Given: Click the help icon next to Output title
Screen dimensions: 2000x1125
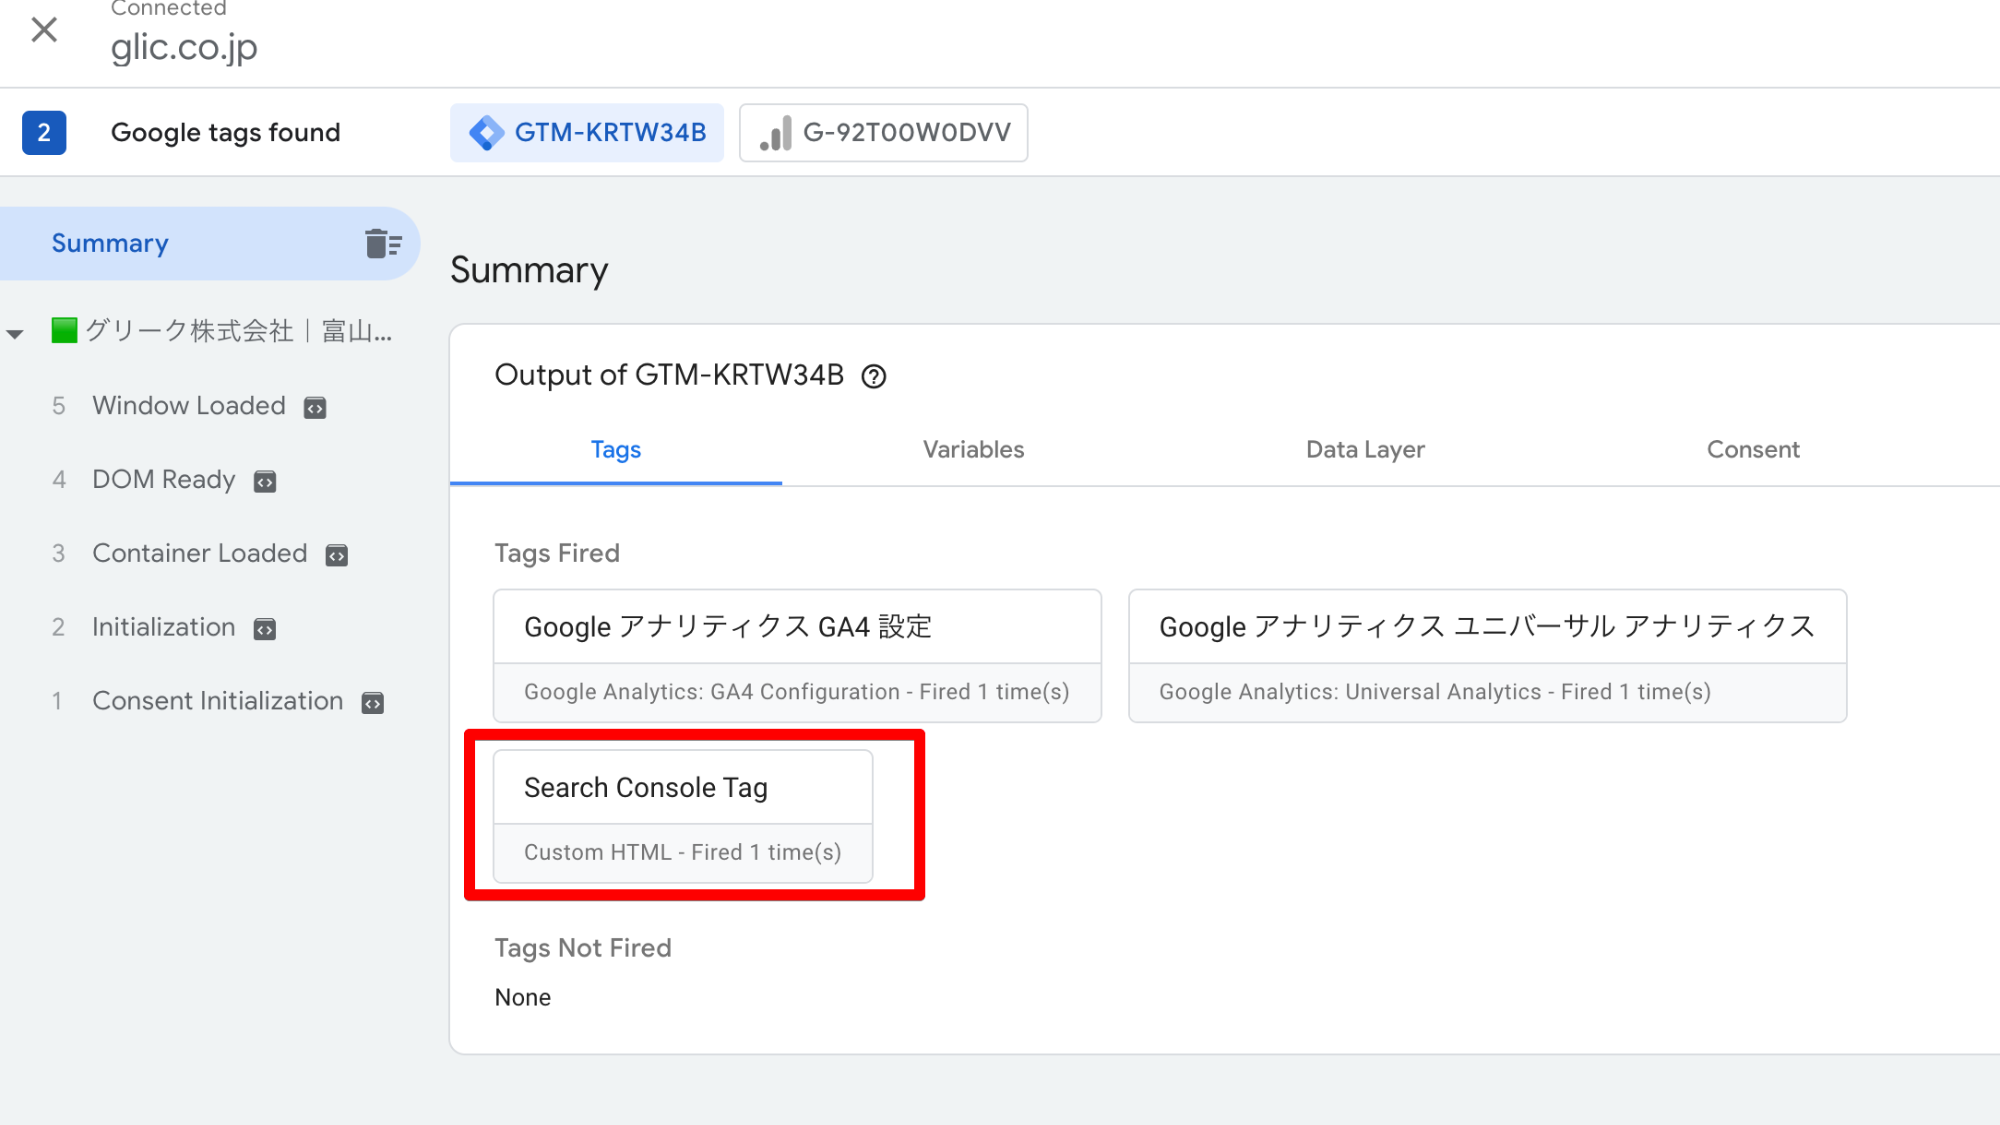Looking at the screenshot, I should pyautogui.click(x=874, y=376).
